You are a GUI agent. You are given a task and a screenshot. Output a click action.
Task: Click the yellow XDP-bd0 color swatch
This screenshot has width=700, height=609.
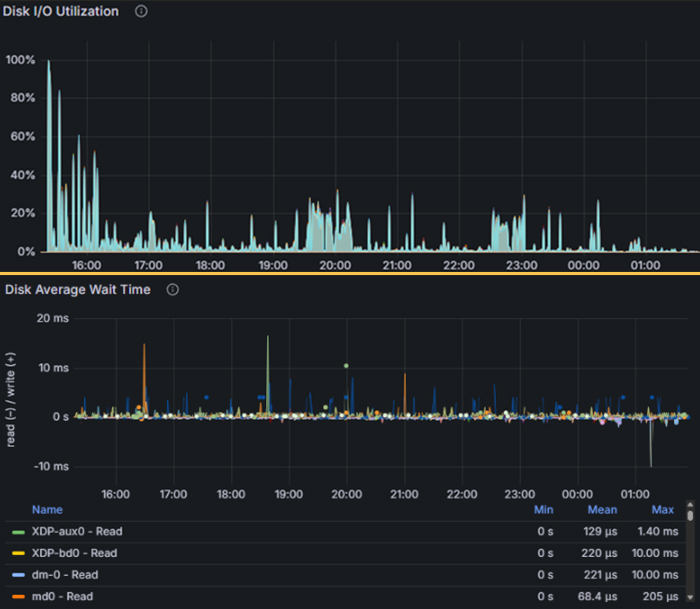[18, 554]
